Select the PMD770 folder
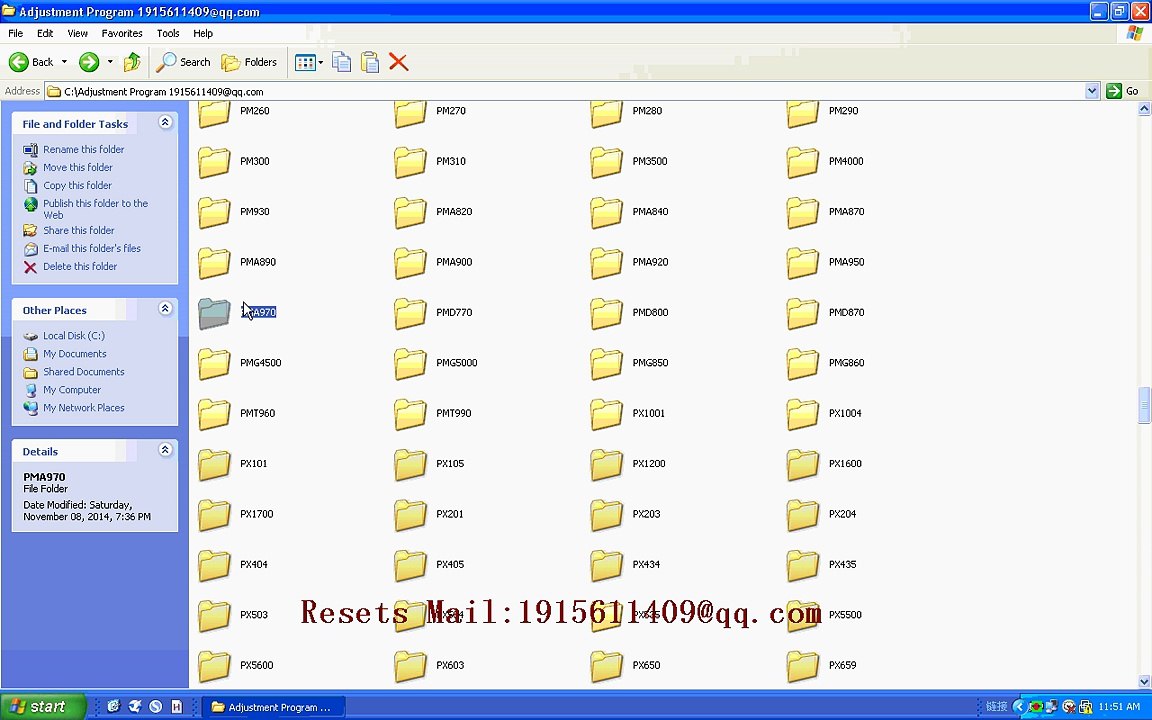The image size is (1152, 720). [433, 314]
